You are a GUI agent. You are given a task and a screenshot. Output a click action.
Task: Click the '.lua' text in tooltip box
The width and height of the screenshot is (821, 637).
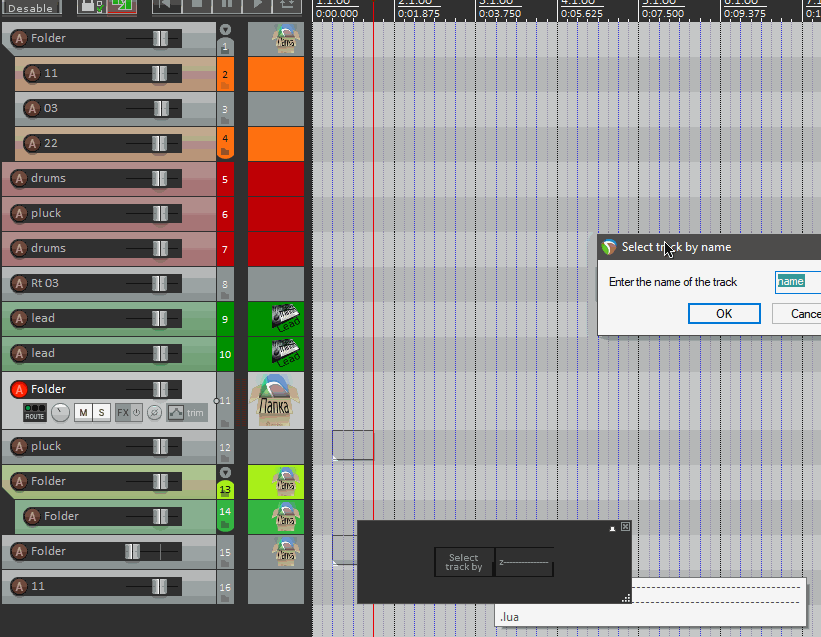point(509,617)
